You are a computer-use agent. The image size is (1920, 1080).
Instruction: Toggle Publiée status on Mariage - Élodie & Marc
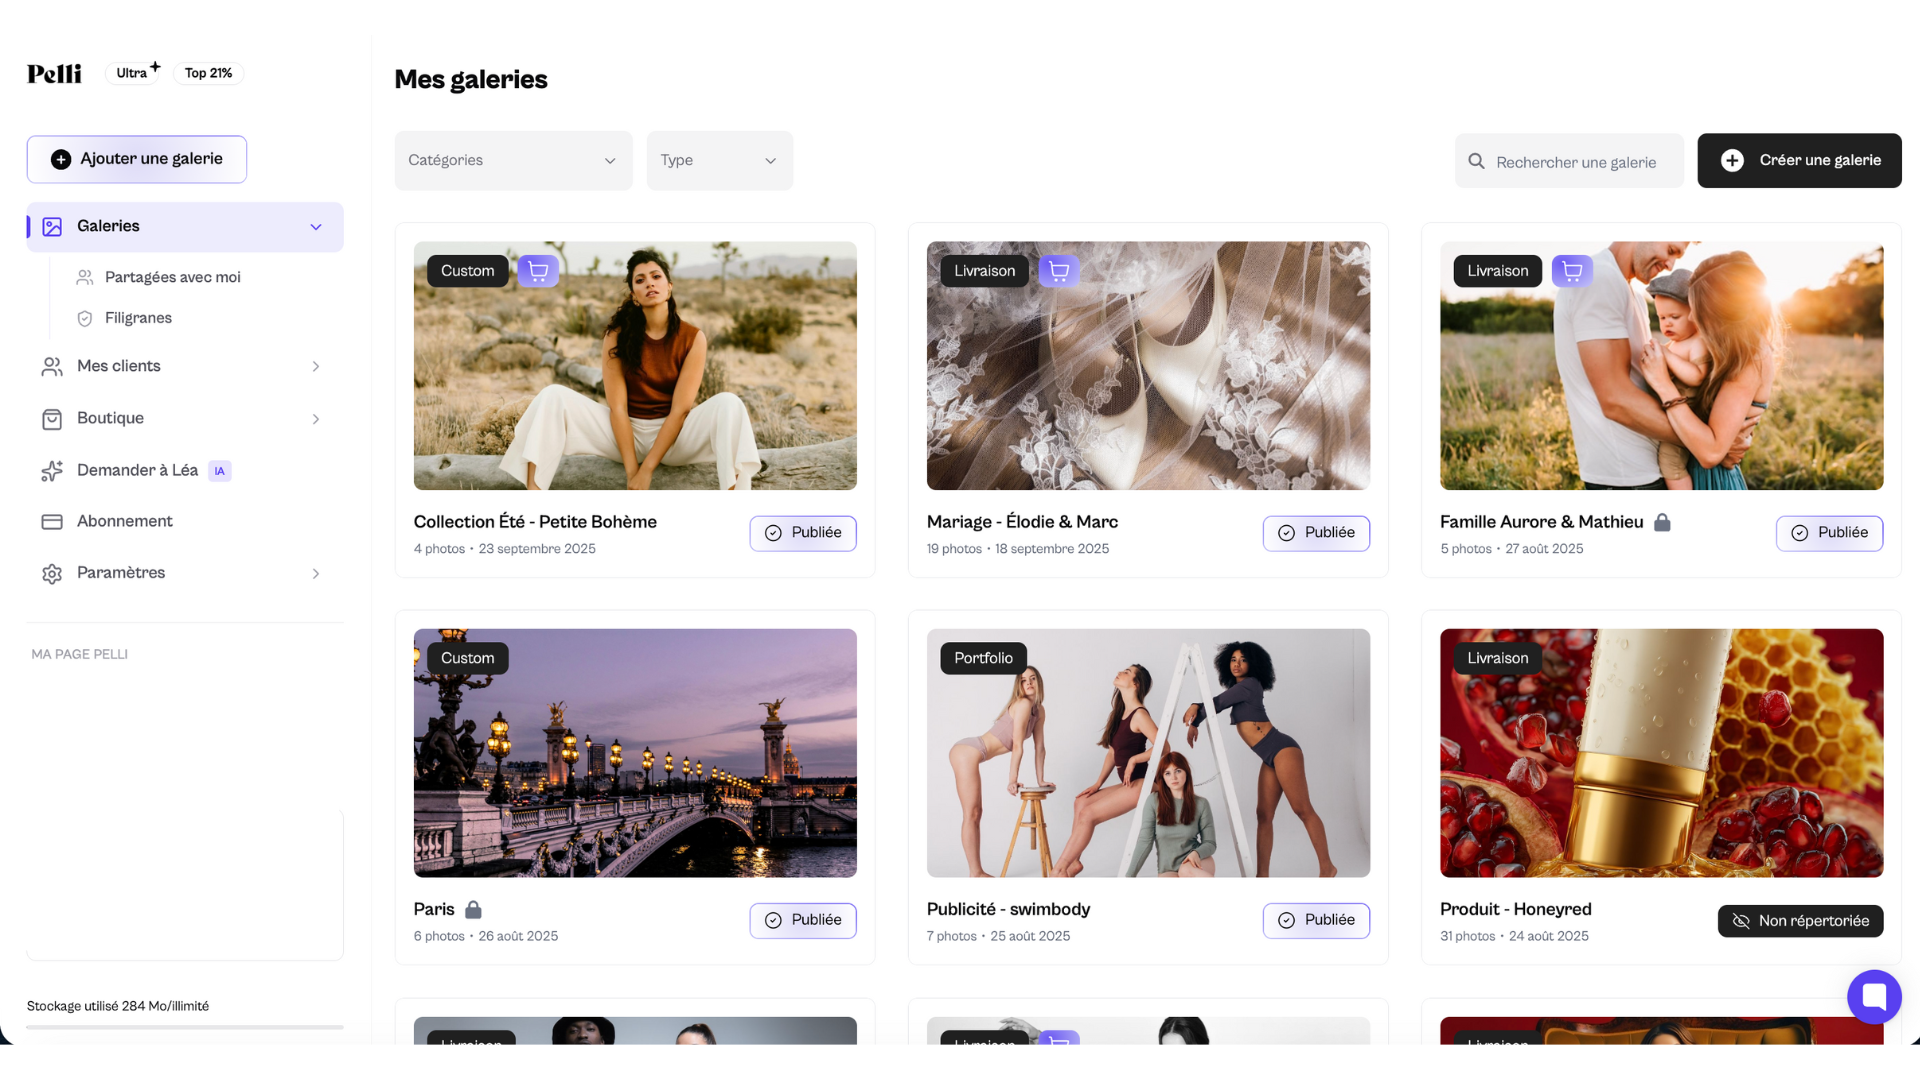(x=1316, y=533)
